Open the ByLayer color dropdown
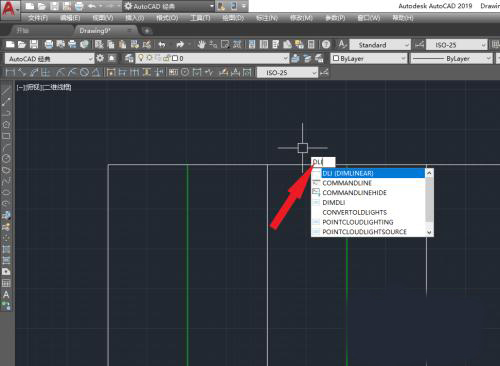The image size is (500, 366). click(x=369, y=59)
